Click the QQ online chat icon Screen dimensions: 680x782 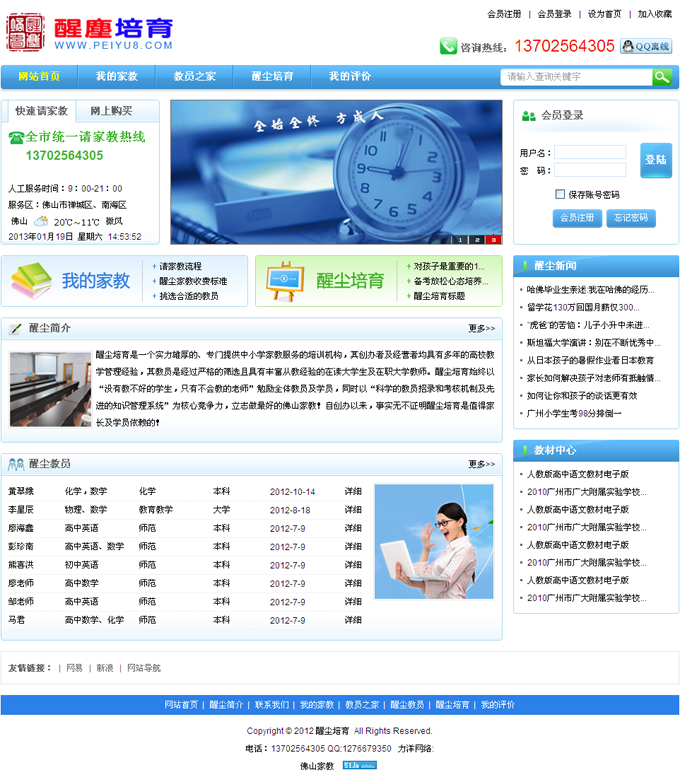[x=646, y=46]
